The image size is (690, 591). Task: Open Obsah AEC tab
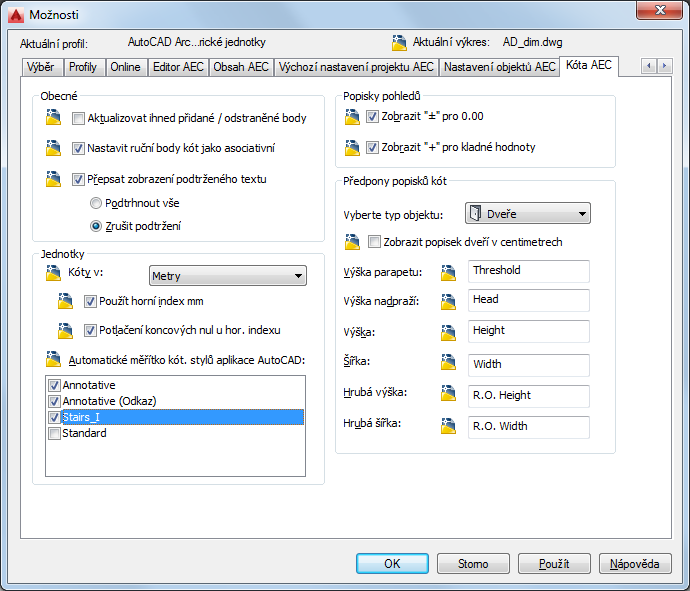pyautogui.click(x=241, y=67)
